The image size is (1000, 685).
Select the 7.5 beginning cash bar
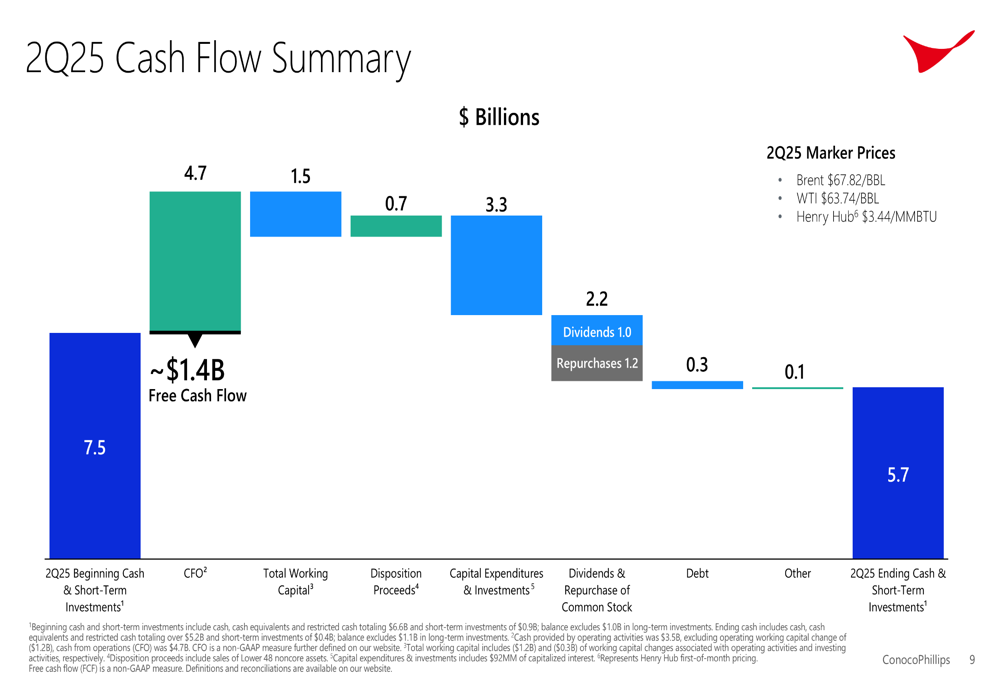coord(95,445)
